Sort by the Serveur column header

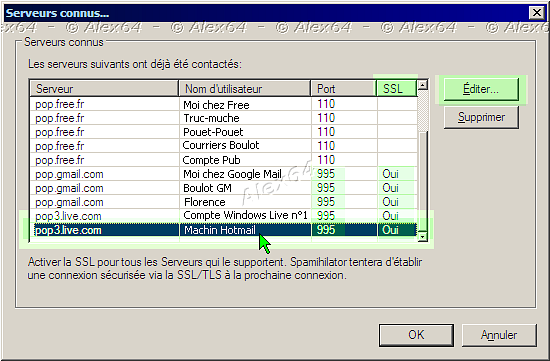(104, 88)
